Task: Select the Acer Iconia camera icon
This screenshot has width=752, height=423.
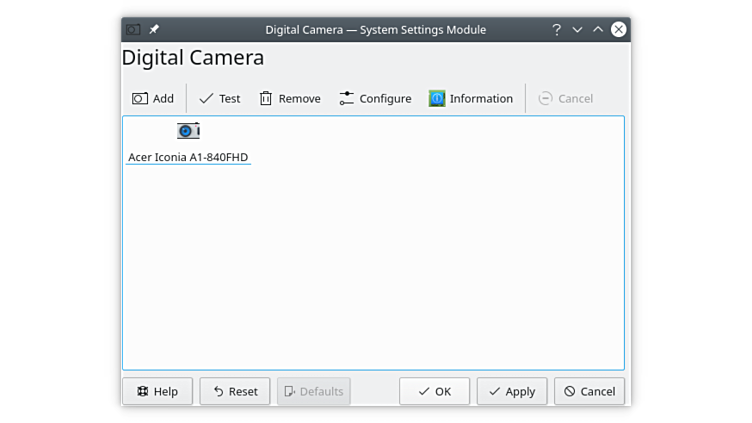Action: point(188,131)
